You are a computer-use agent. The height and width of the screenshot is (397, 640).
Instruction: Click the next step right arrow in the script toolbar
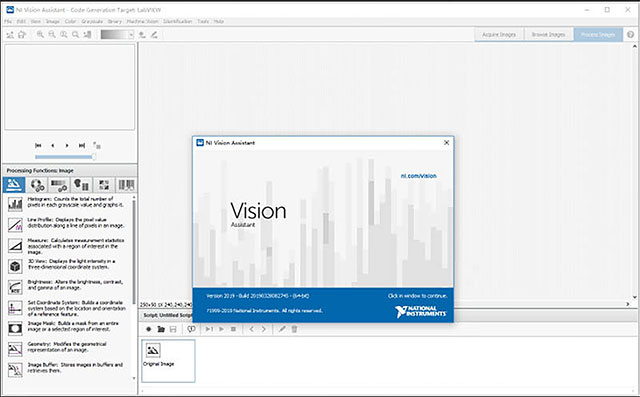[264, 329]
